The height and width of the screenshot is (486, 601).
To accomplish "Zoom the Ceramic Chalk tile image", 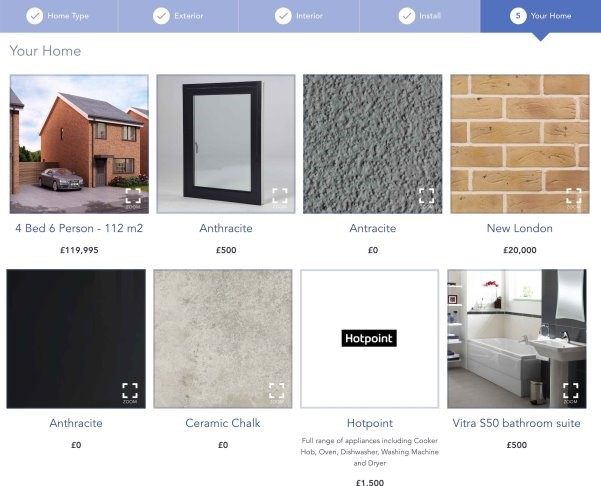I will tap(277, 393).
